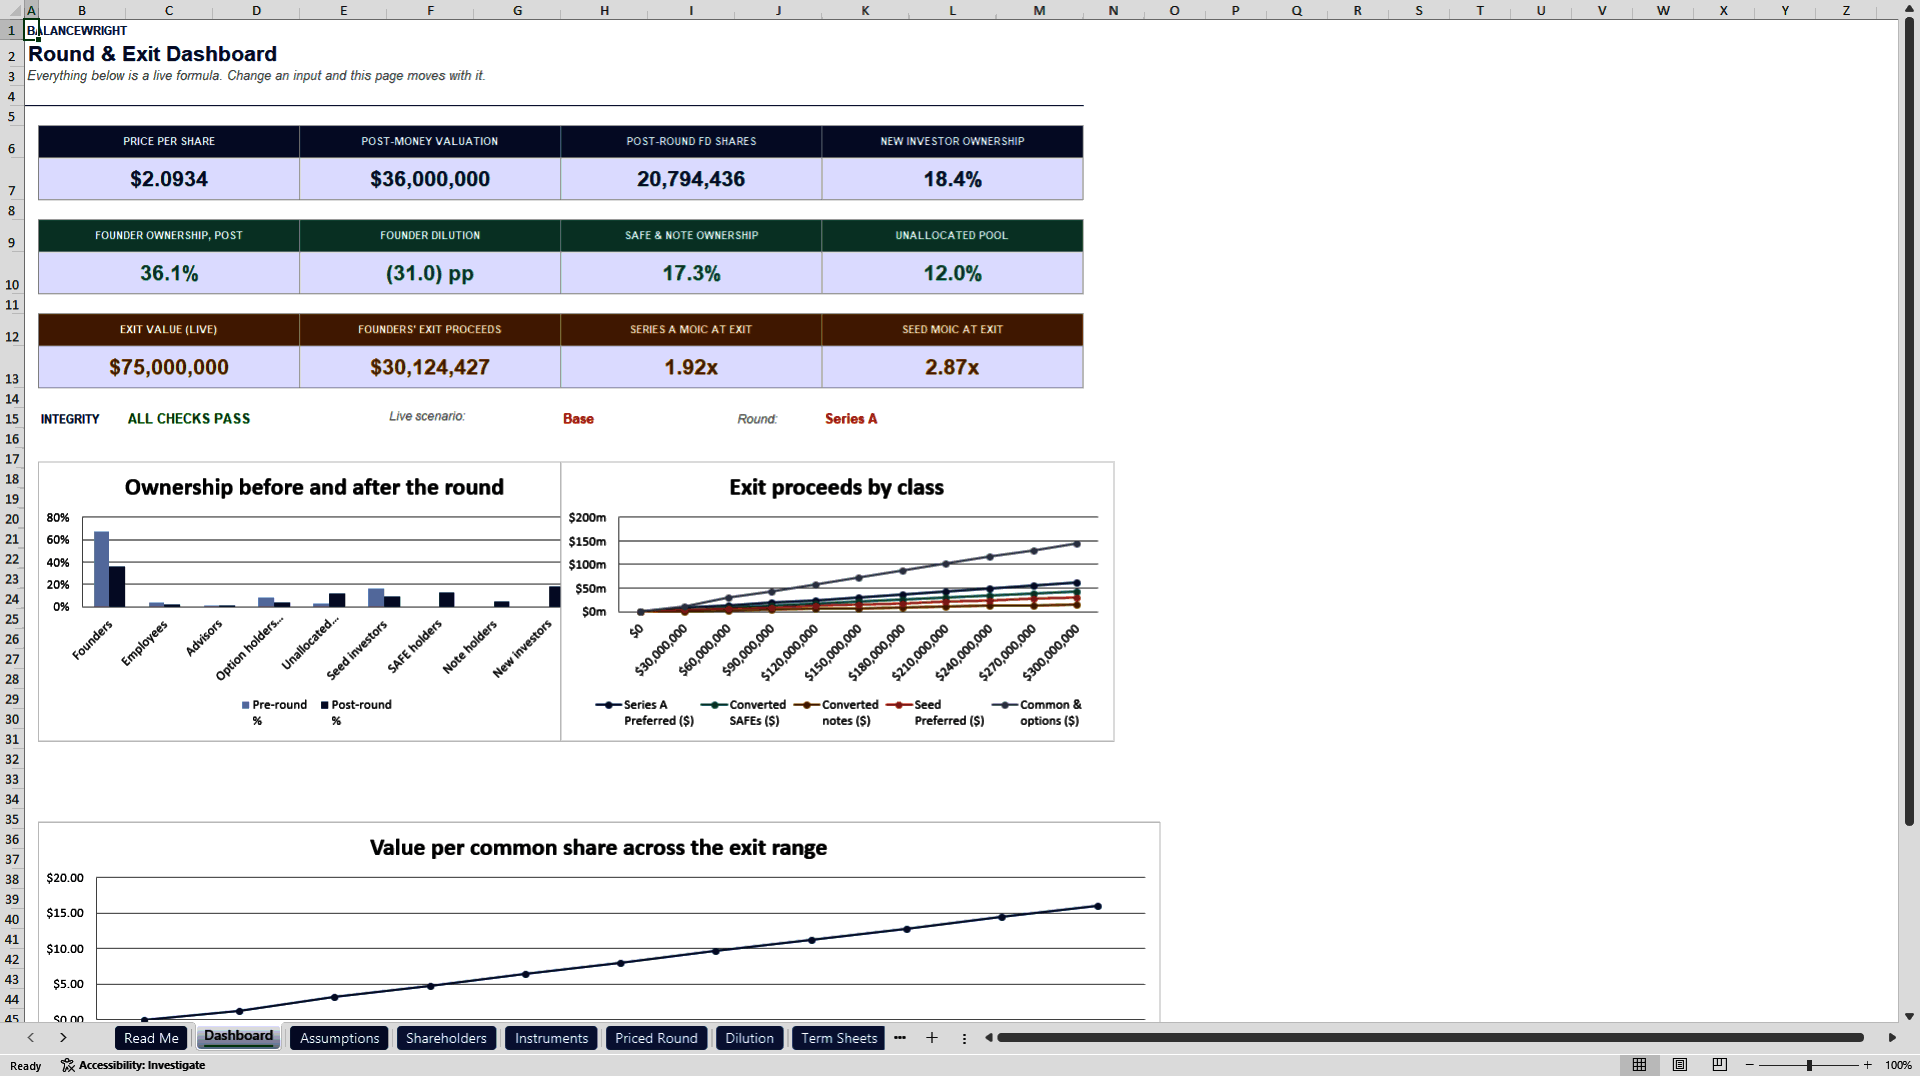Select row header 30
The height and width of the screenshot is (1076, 1920).
pyautogui.click(x=12, y=719)
